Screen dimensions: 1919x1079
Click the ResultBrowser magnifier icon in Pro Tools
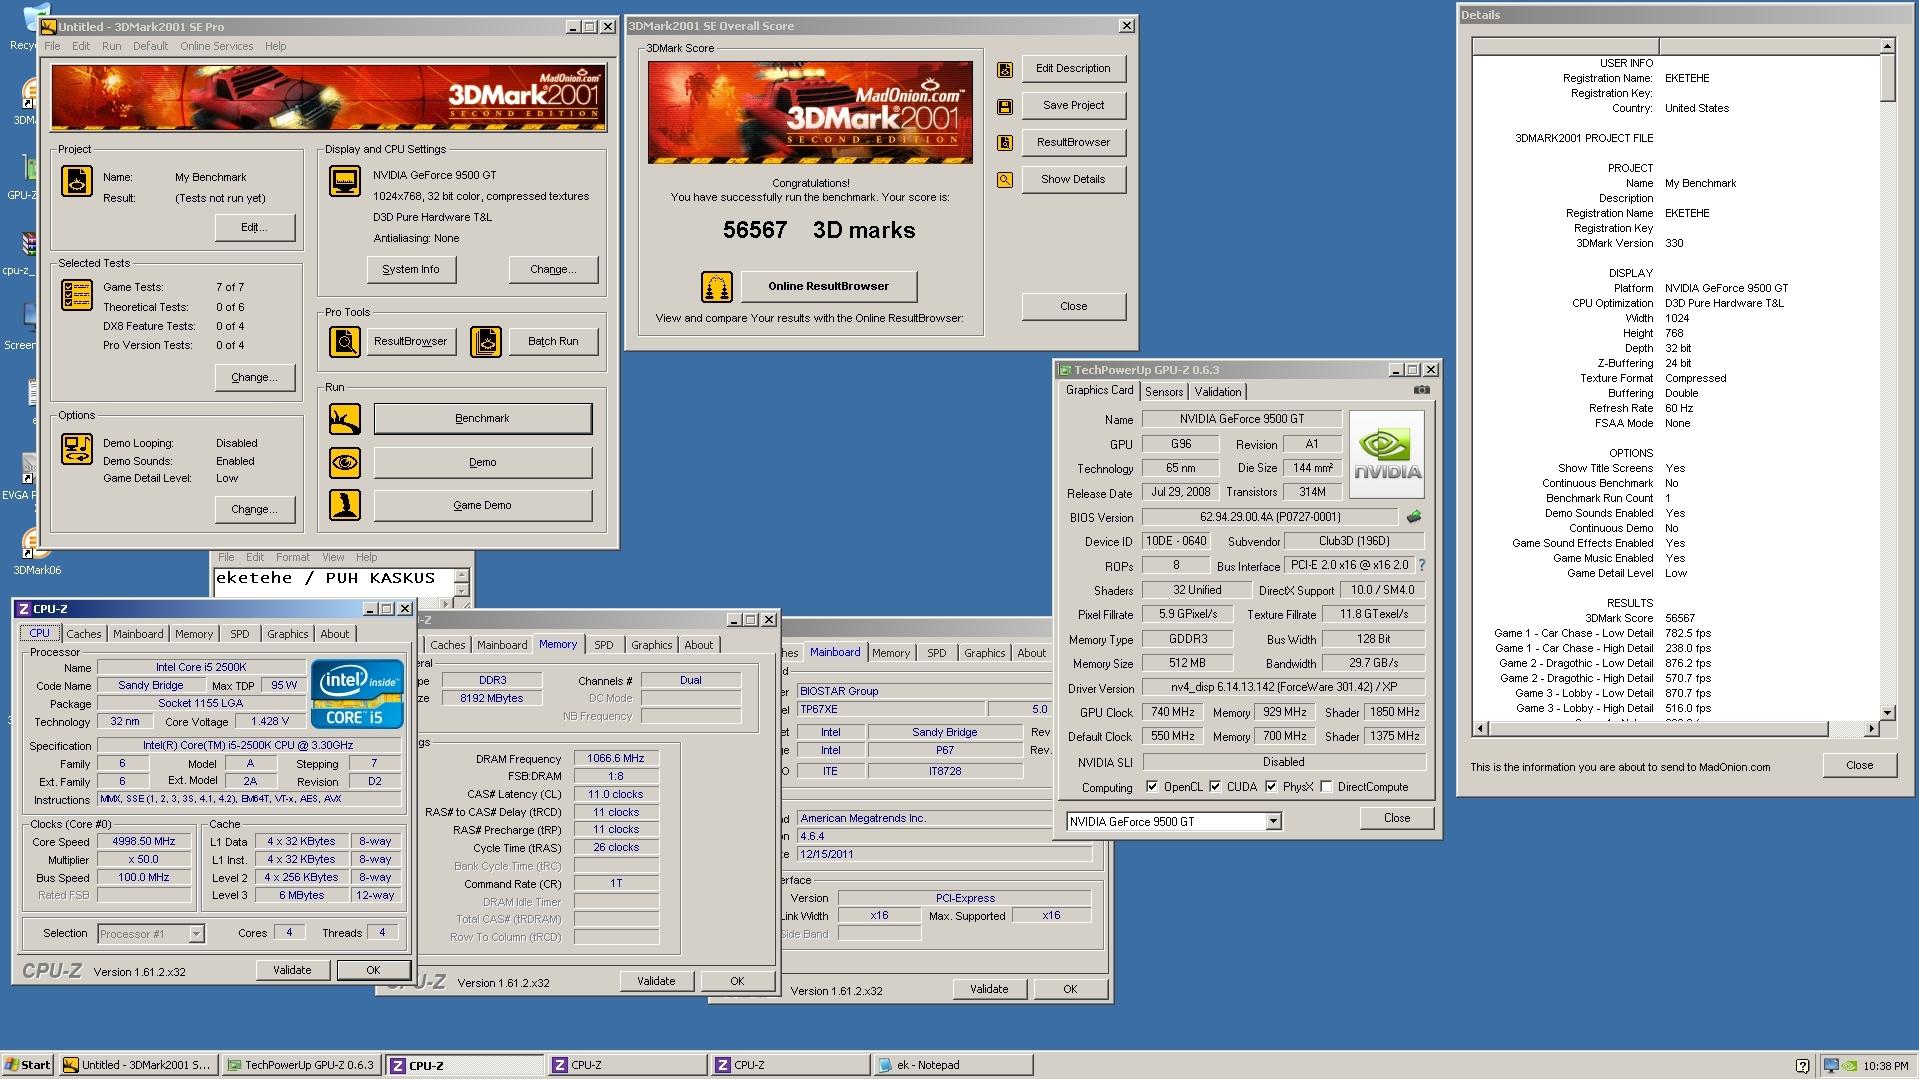(345, 342)
